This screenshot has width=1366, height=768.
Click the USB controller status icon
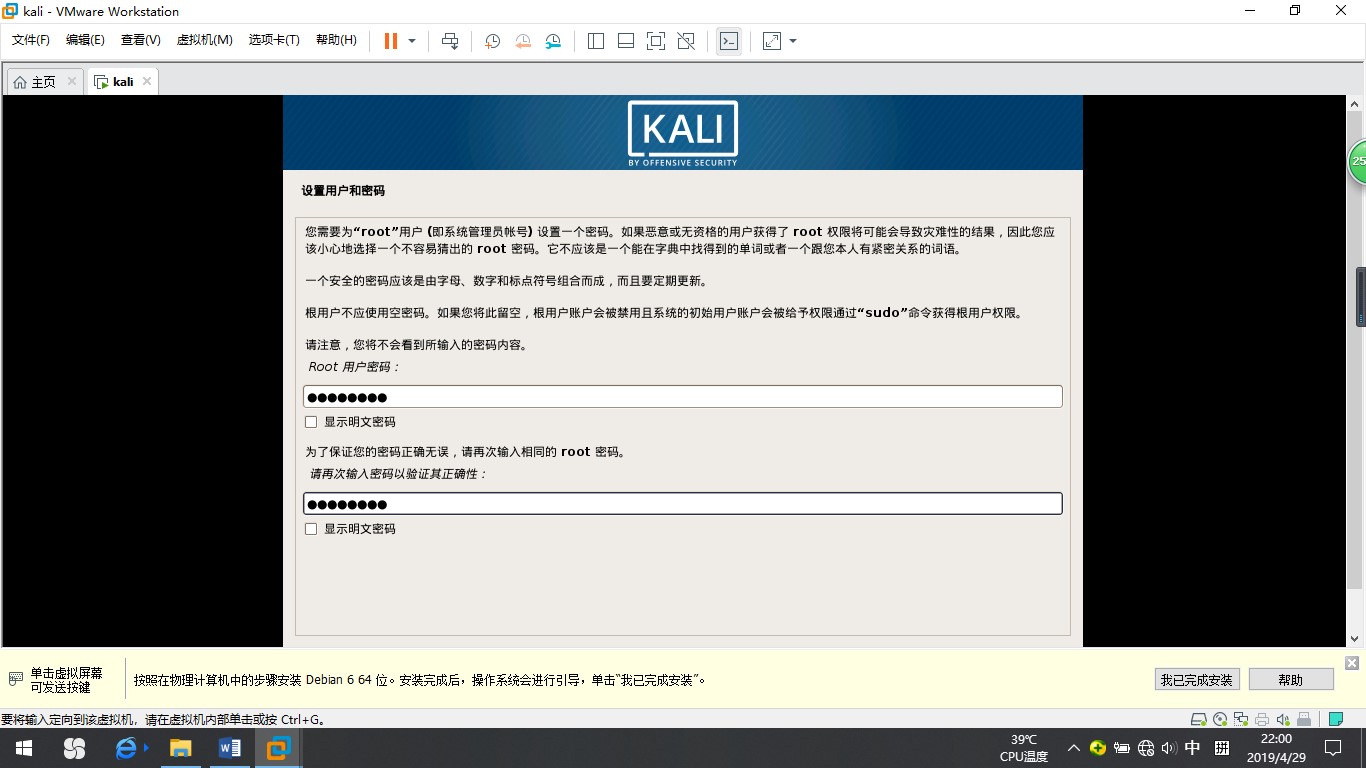click(1304, 719)
